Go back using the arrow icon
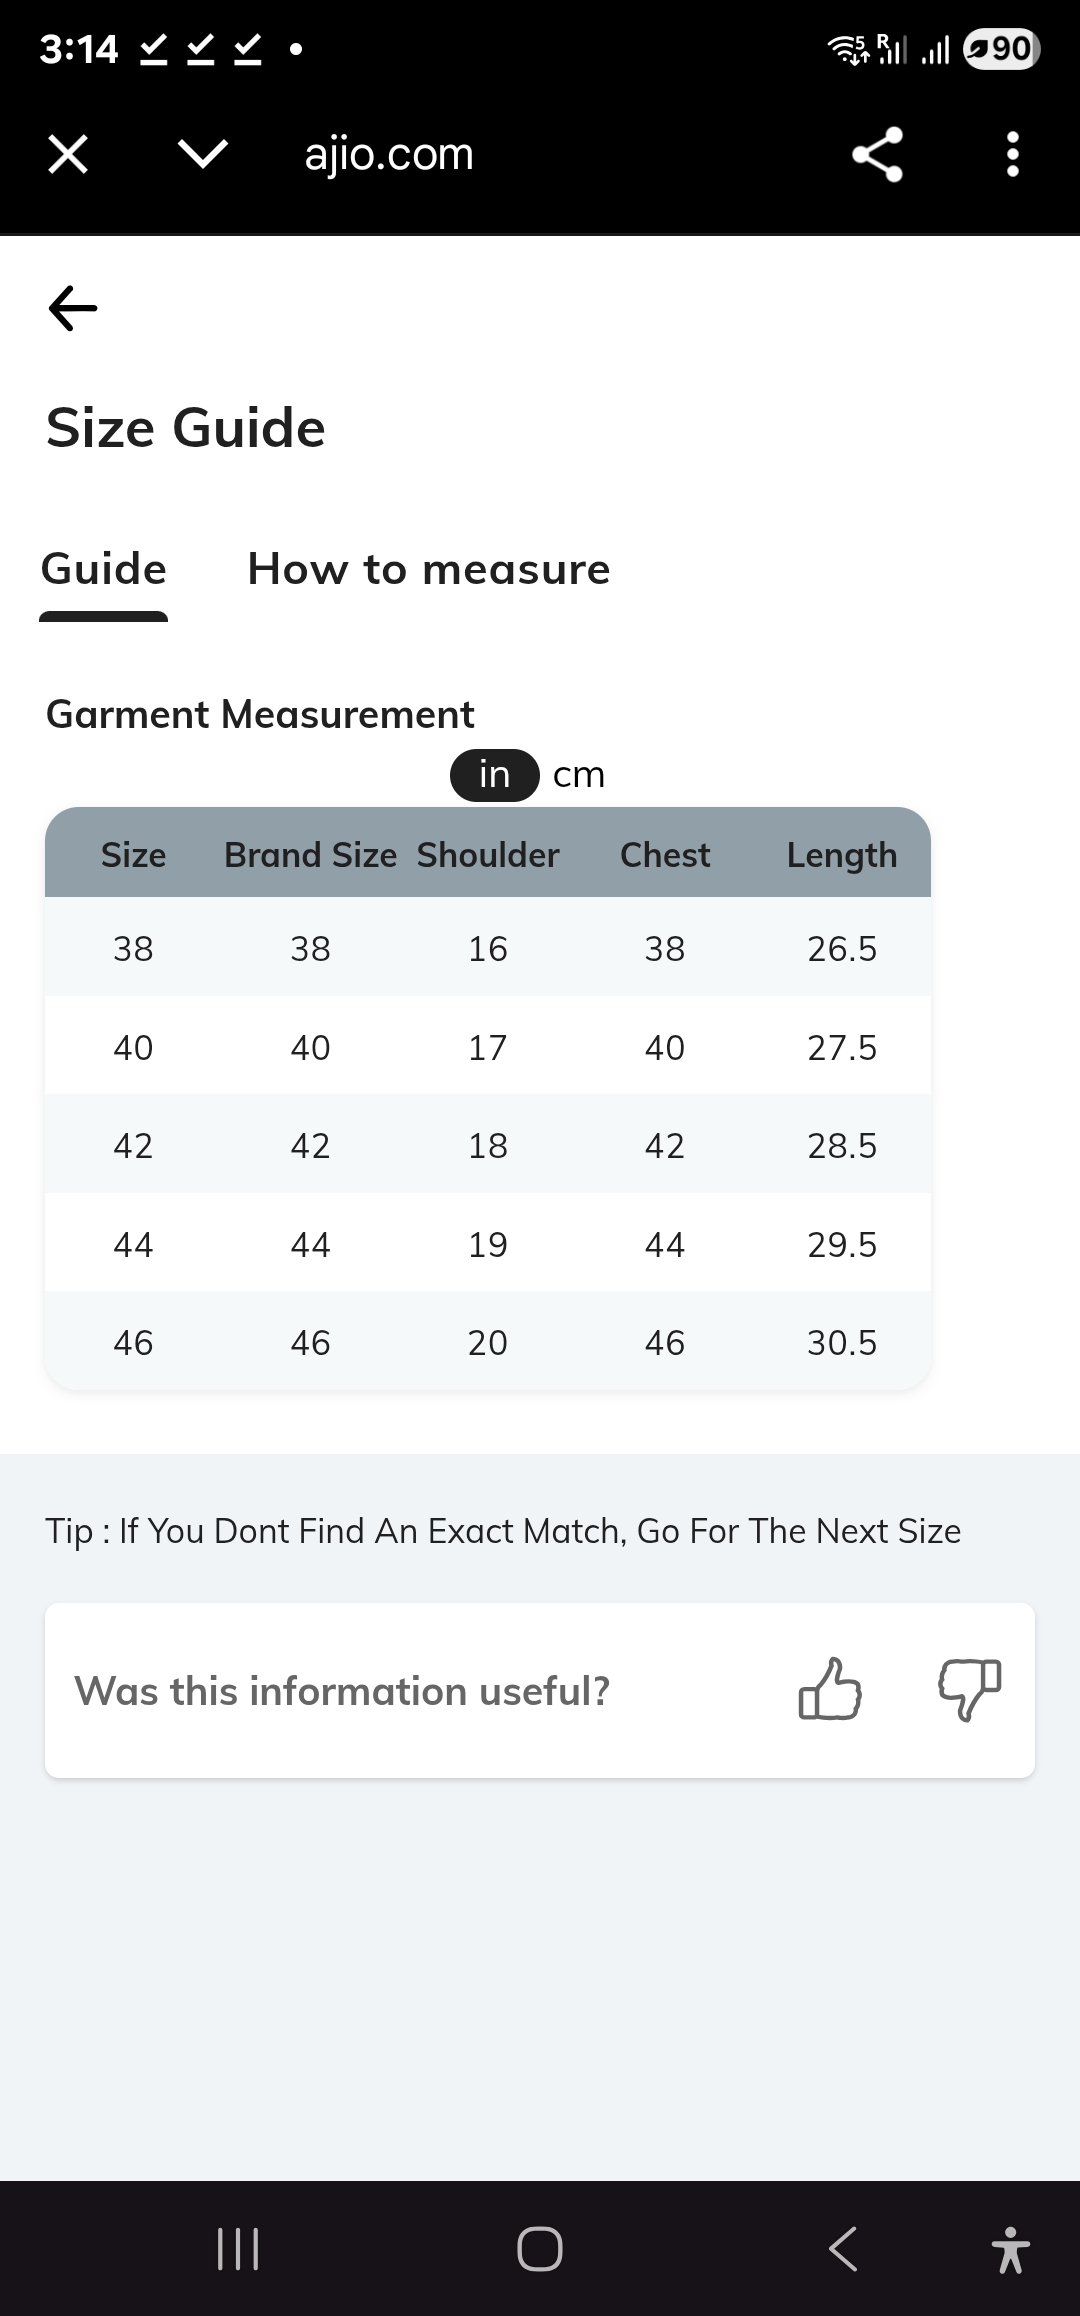Image resolution: width=1080 pixels, height=2316 pixels. [73, 308]
